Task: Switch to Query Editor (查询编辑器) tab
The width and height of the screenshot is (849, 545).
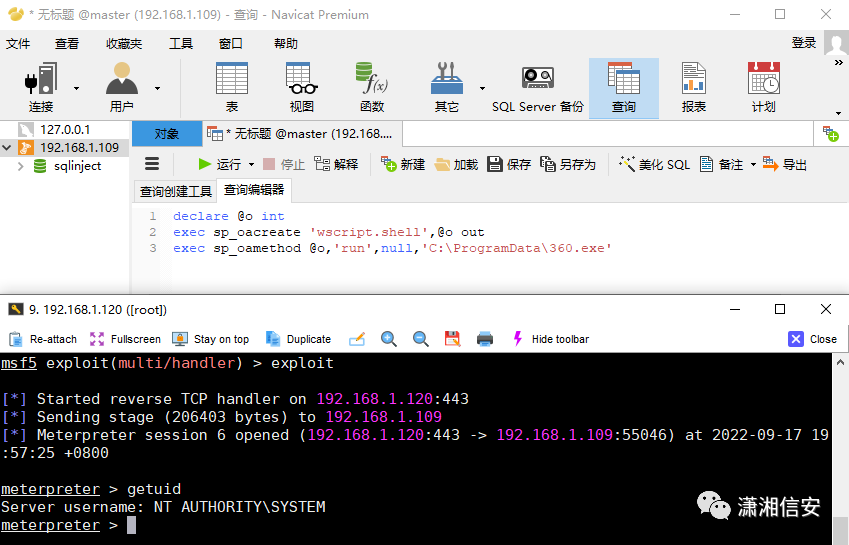Action: click(x=254, y=190)
